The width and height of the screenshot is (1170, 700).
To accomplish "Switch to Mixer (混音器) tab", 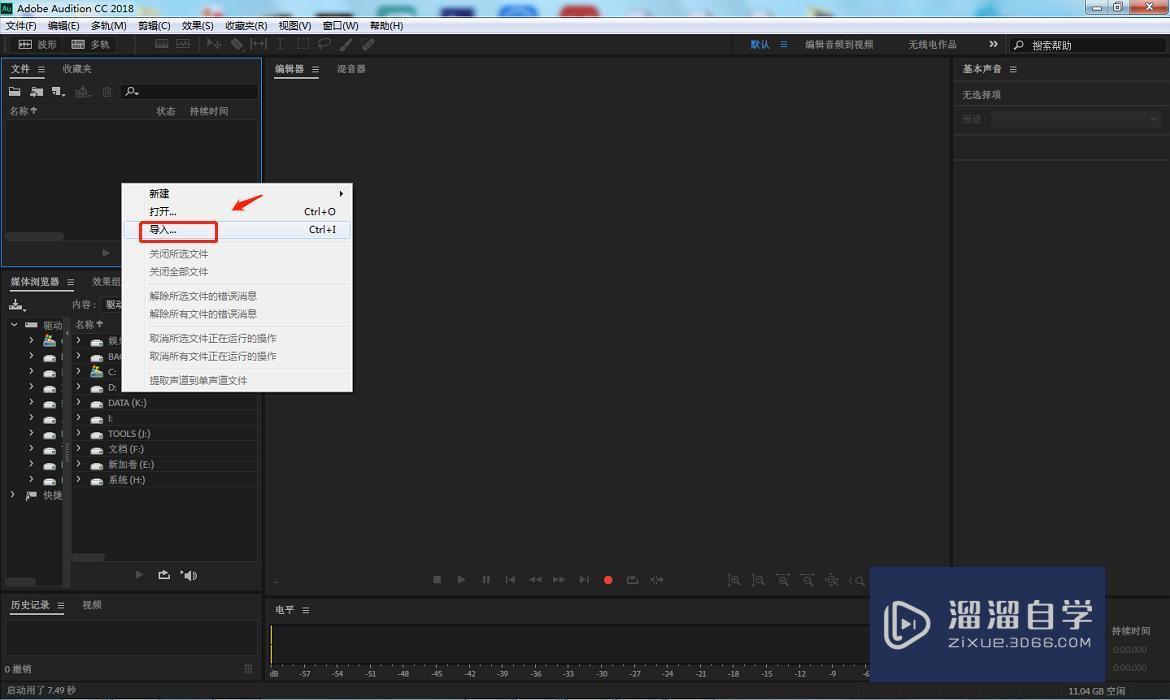I will [x=351, y=69].
